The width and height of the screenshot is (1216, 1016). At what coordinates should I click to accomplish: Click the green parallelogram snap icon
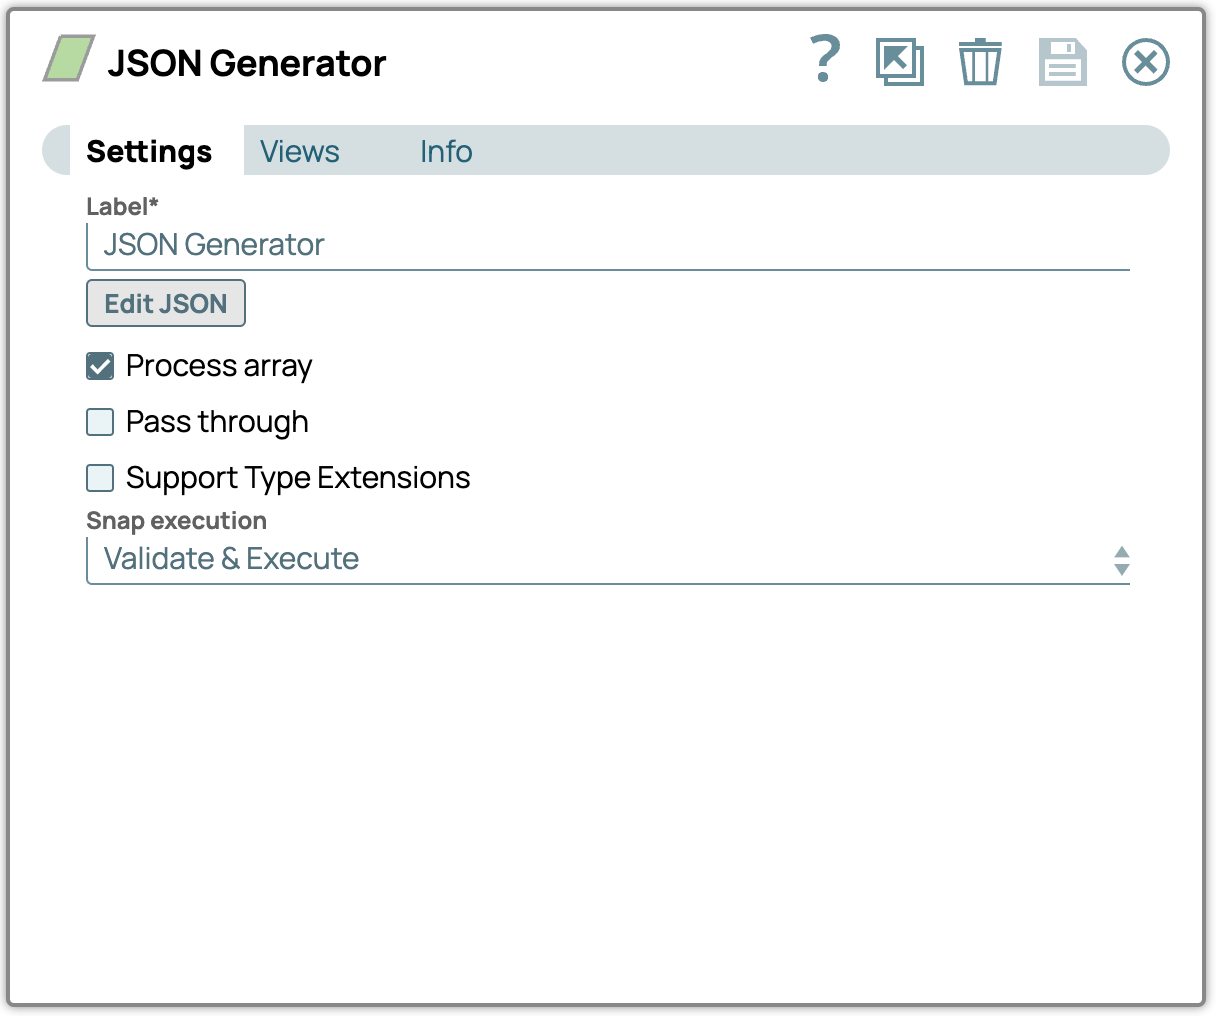tap(69, 59)
